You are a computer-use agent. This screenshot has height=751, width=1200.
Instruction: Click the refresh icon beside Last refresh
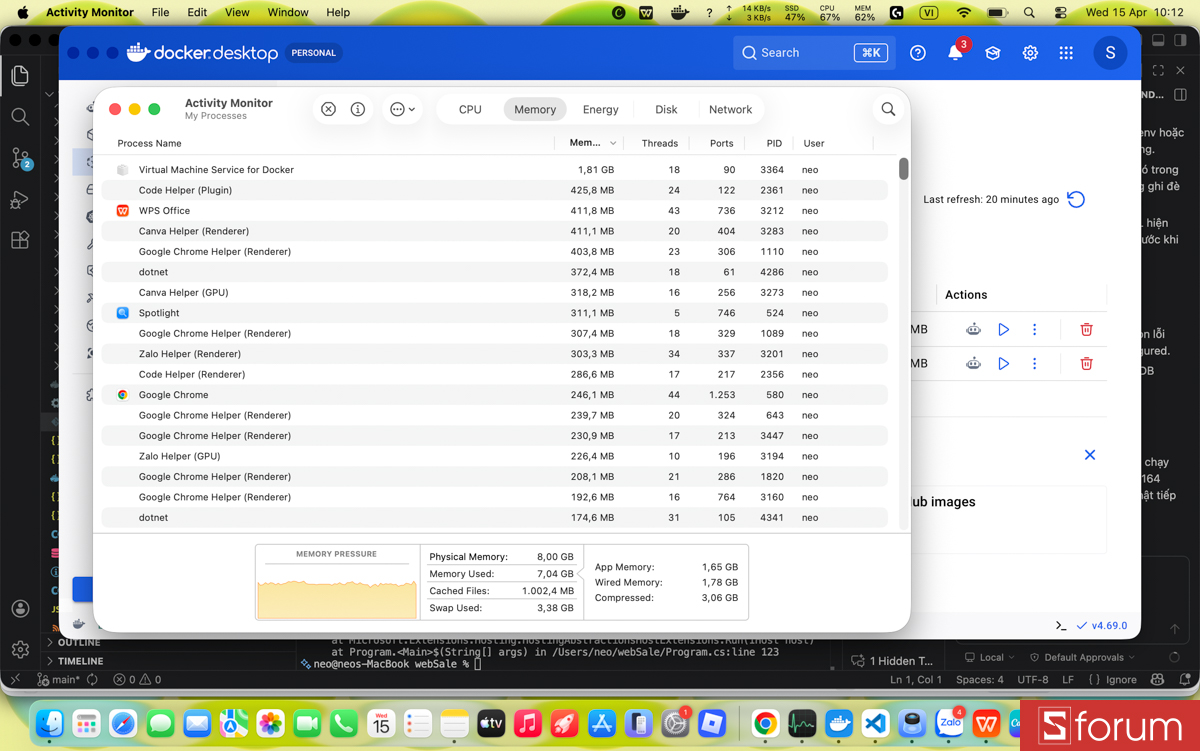[1076, 199]
